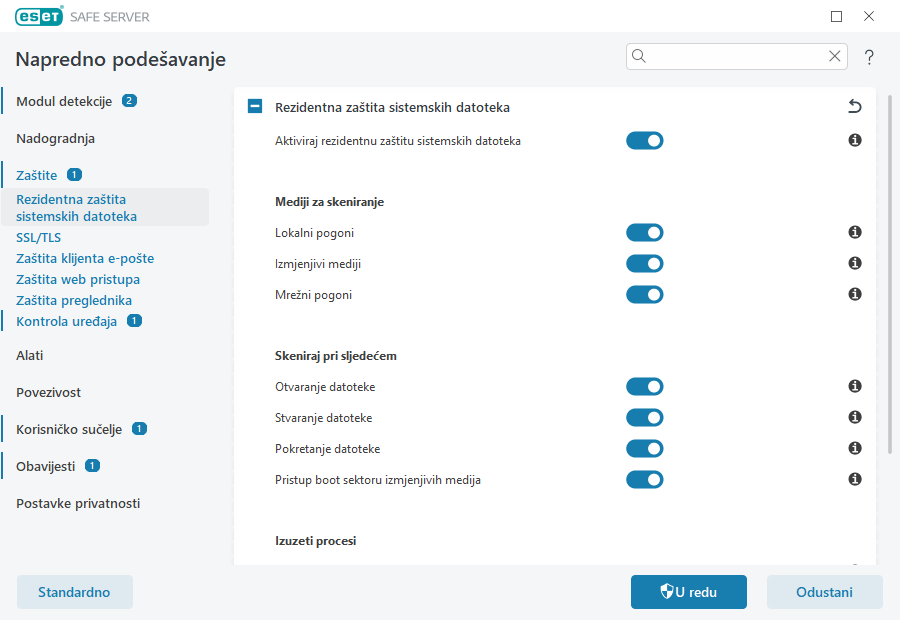
Task: Click the U redu button
Action: [x=688, y=591]
